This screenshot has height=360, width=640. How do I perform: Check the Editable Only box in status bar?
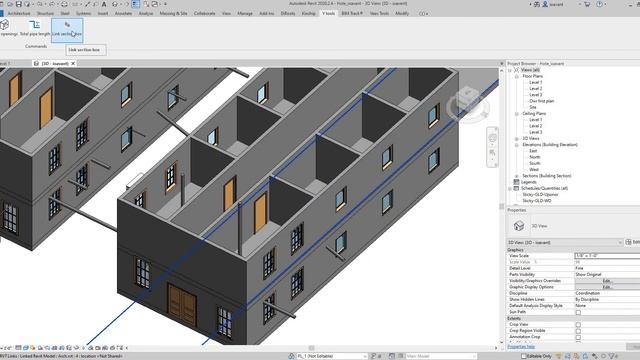click(524, 356)
